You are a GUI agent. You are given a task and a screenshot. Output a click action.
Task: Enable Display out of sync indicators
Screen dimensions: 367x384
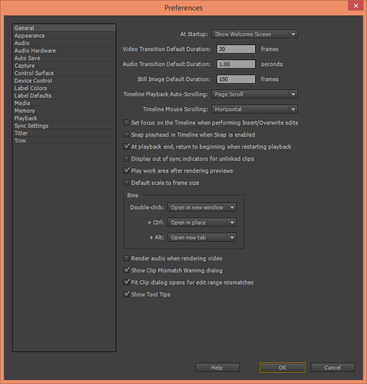point(126,159)
